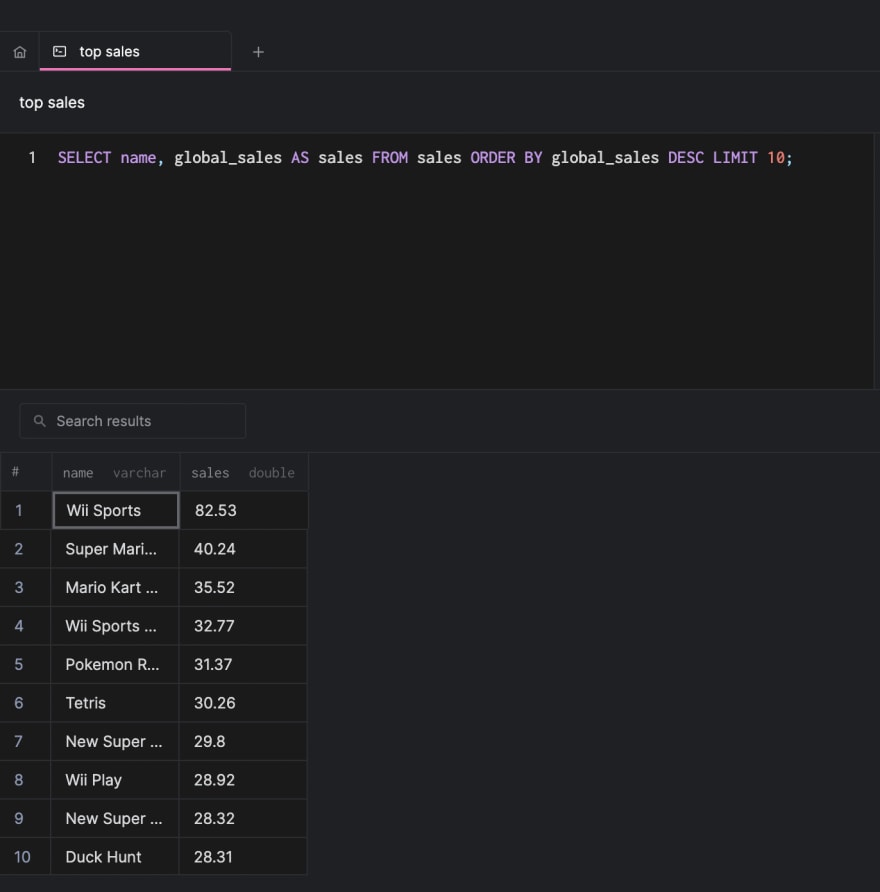880x892 pixels.
Task: Click the LIMIT keyword in the query
Action: [x=735, y=158]
